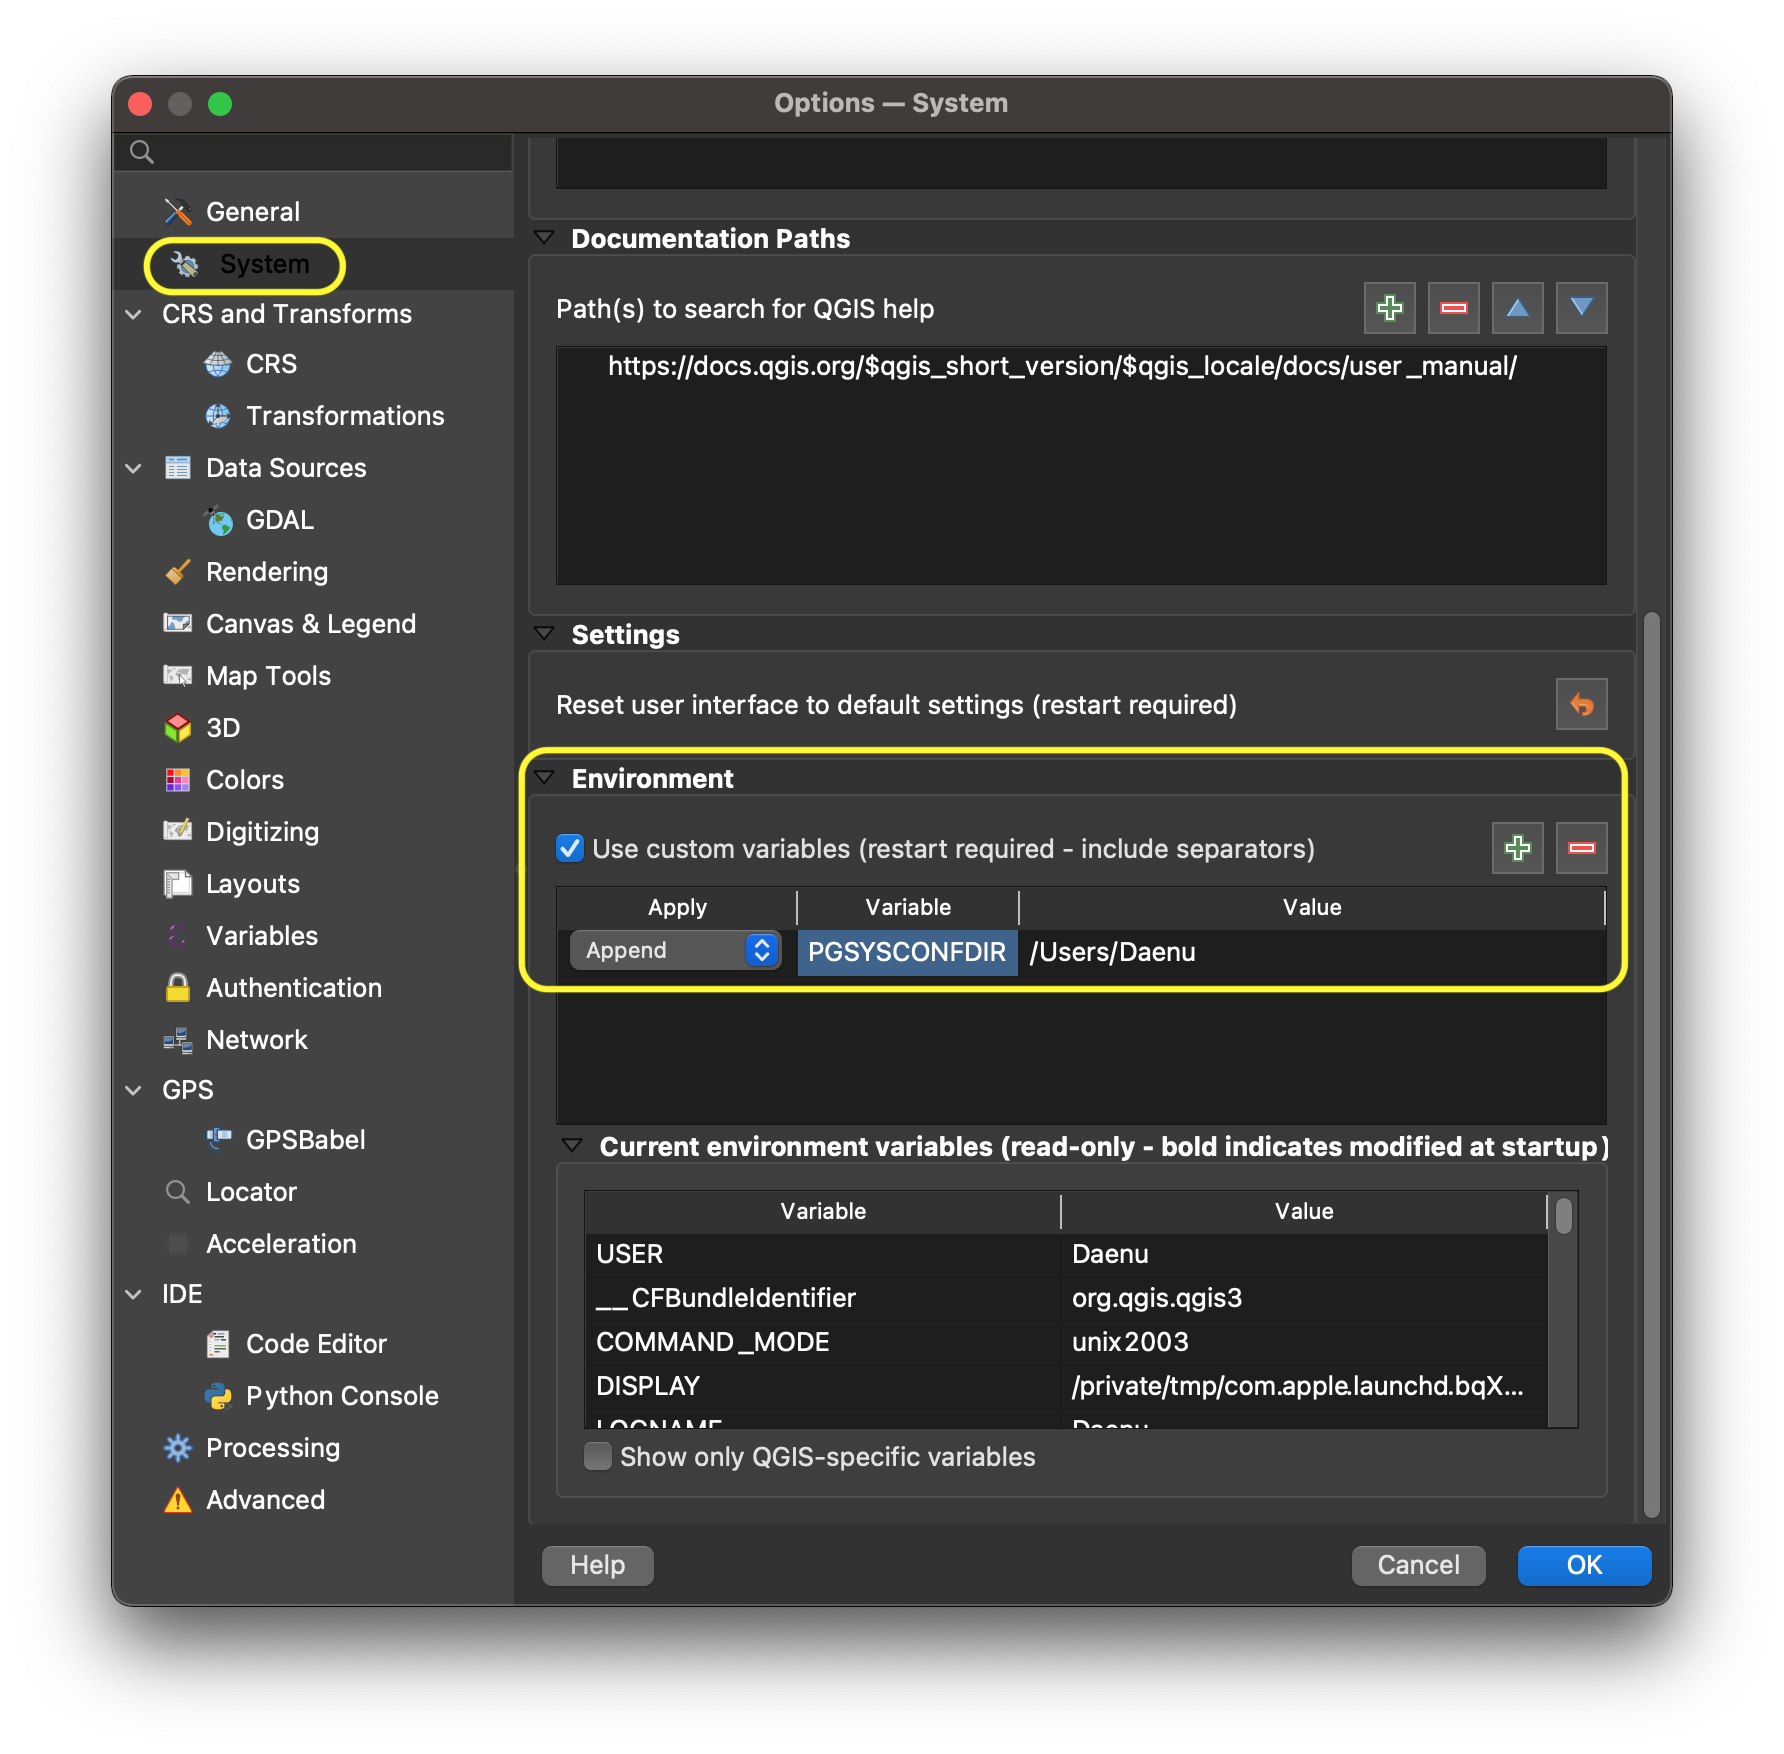Enable Show only QGIS-specific variables
This screenshot has width=1784, height=1754.
598,1456
